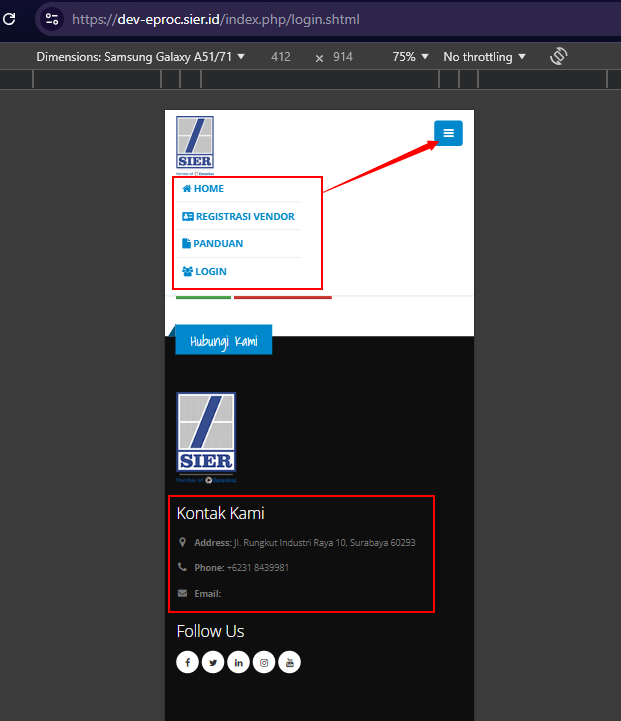
Task: Click the viewport width field showing 412
Action: 280,57
